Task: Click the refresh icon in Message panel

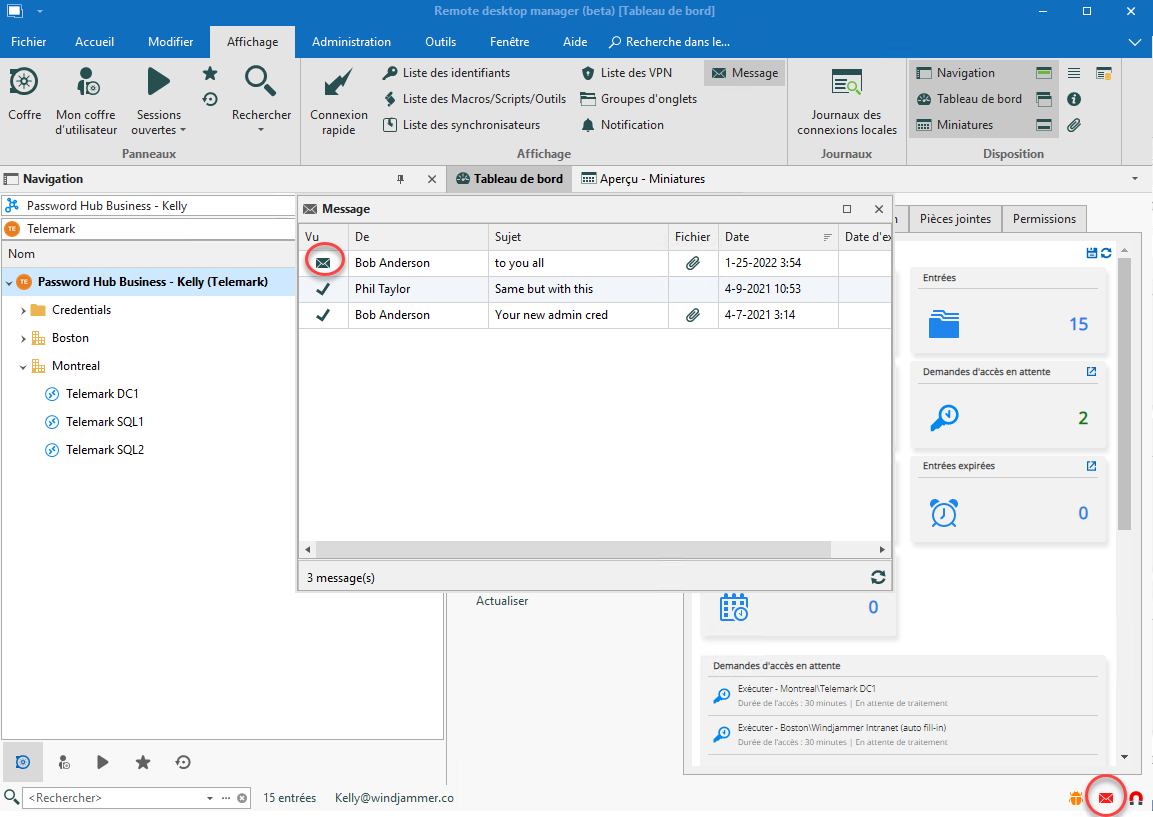Action: [878, 577]
